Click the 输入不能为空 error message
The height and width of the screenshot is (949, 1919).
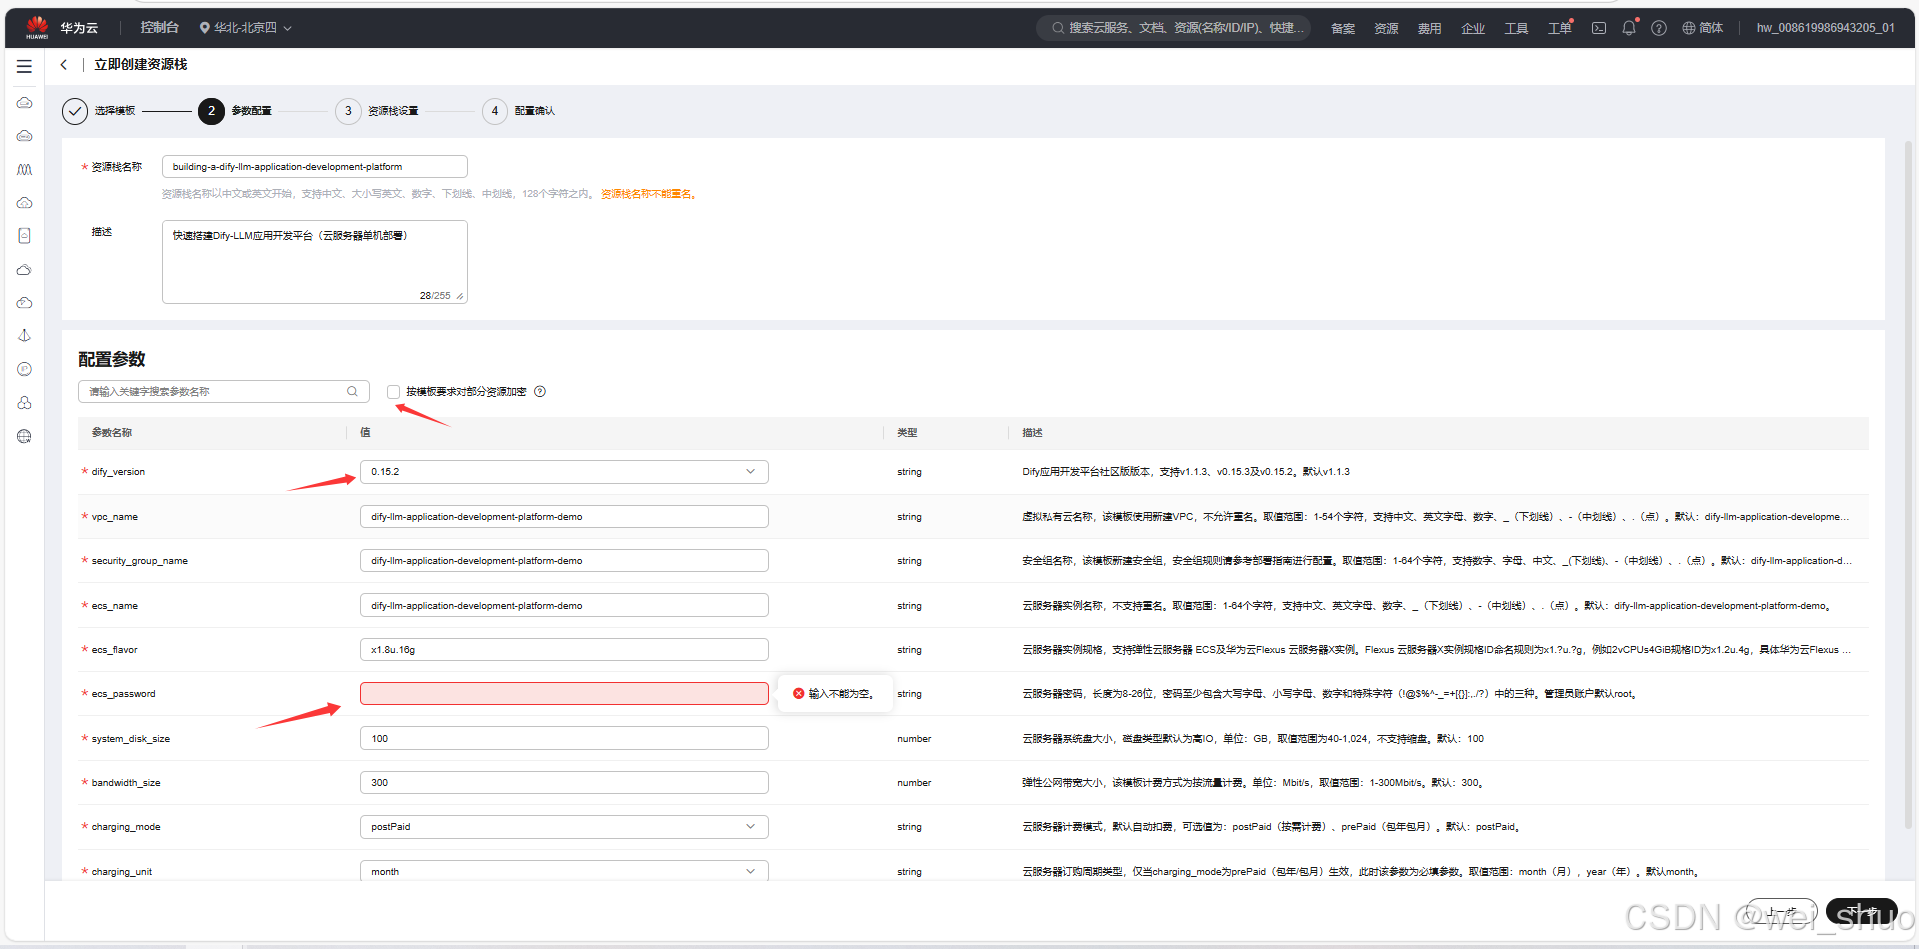[x=834, y=694]
